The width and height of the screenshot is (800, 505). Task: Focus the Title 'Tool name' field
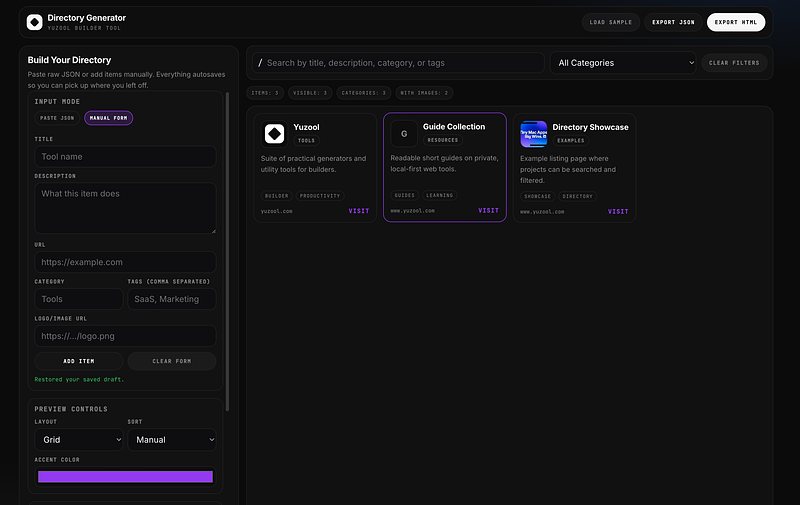coord(125,157)
